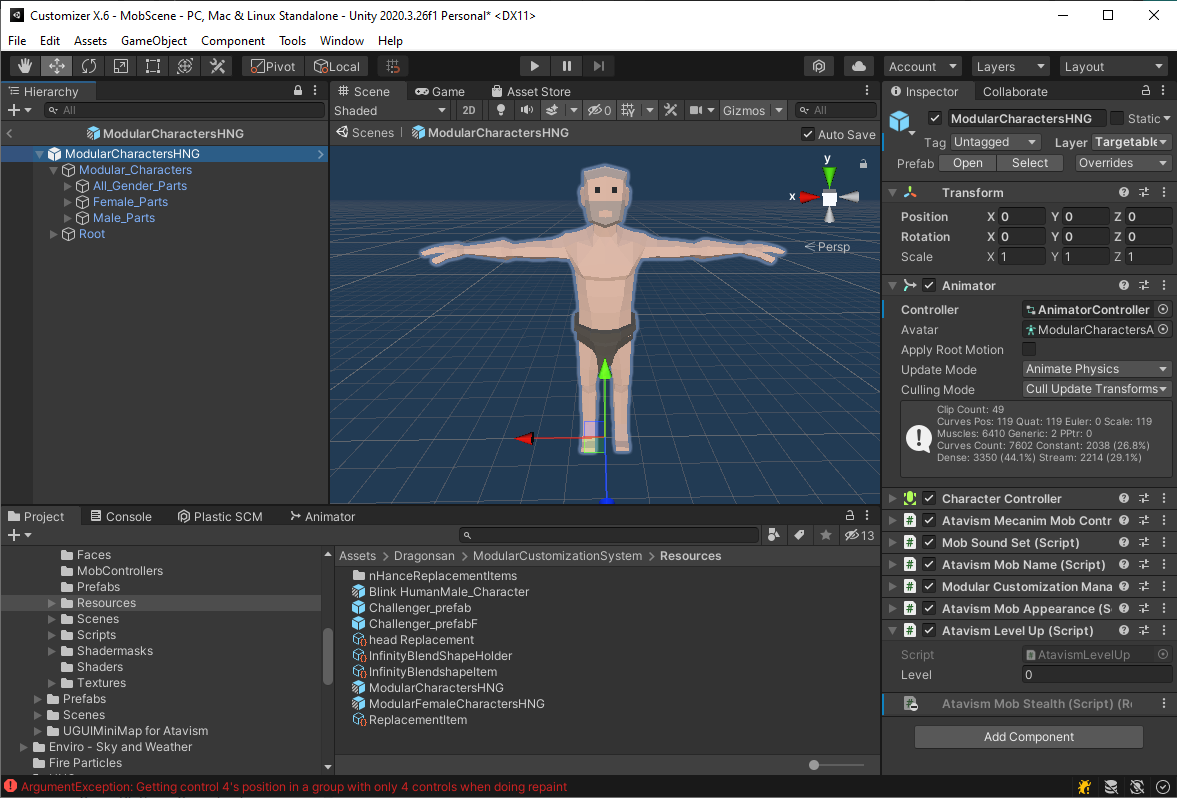Click the Pause playback icon

coord(566,65)
